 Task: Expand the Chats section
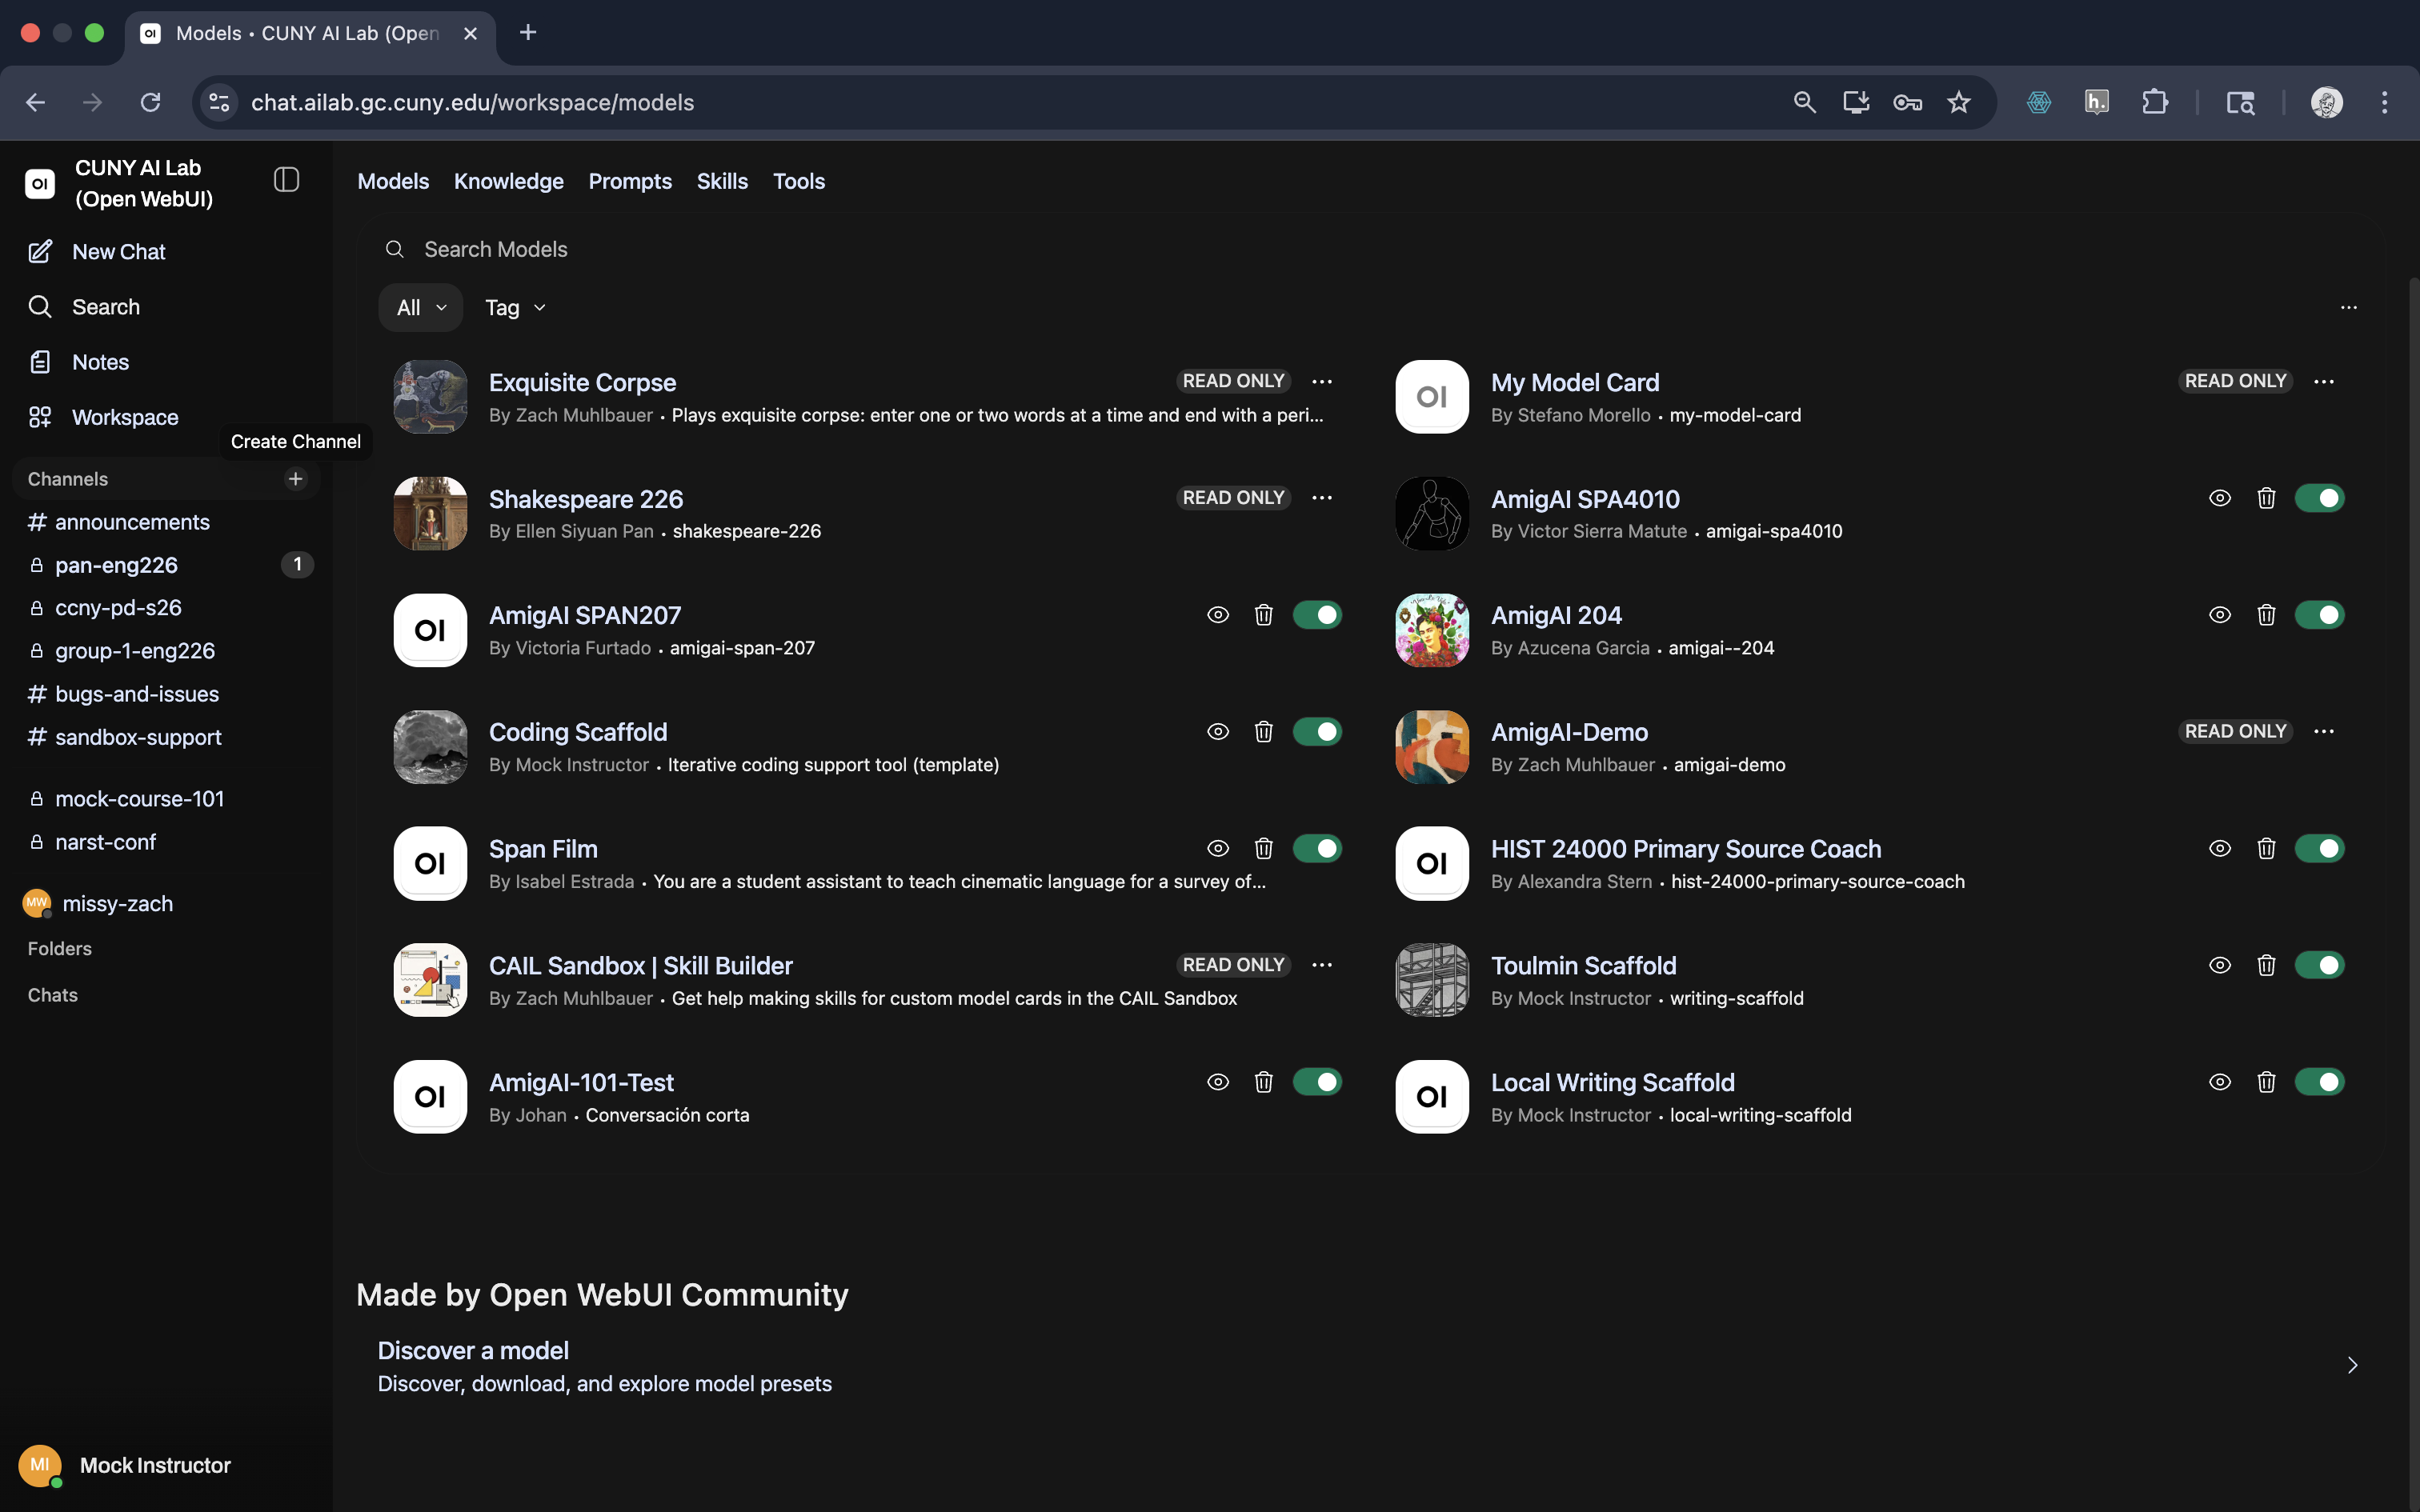click(x=53, y=996)
